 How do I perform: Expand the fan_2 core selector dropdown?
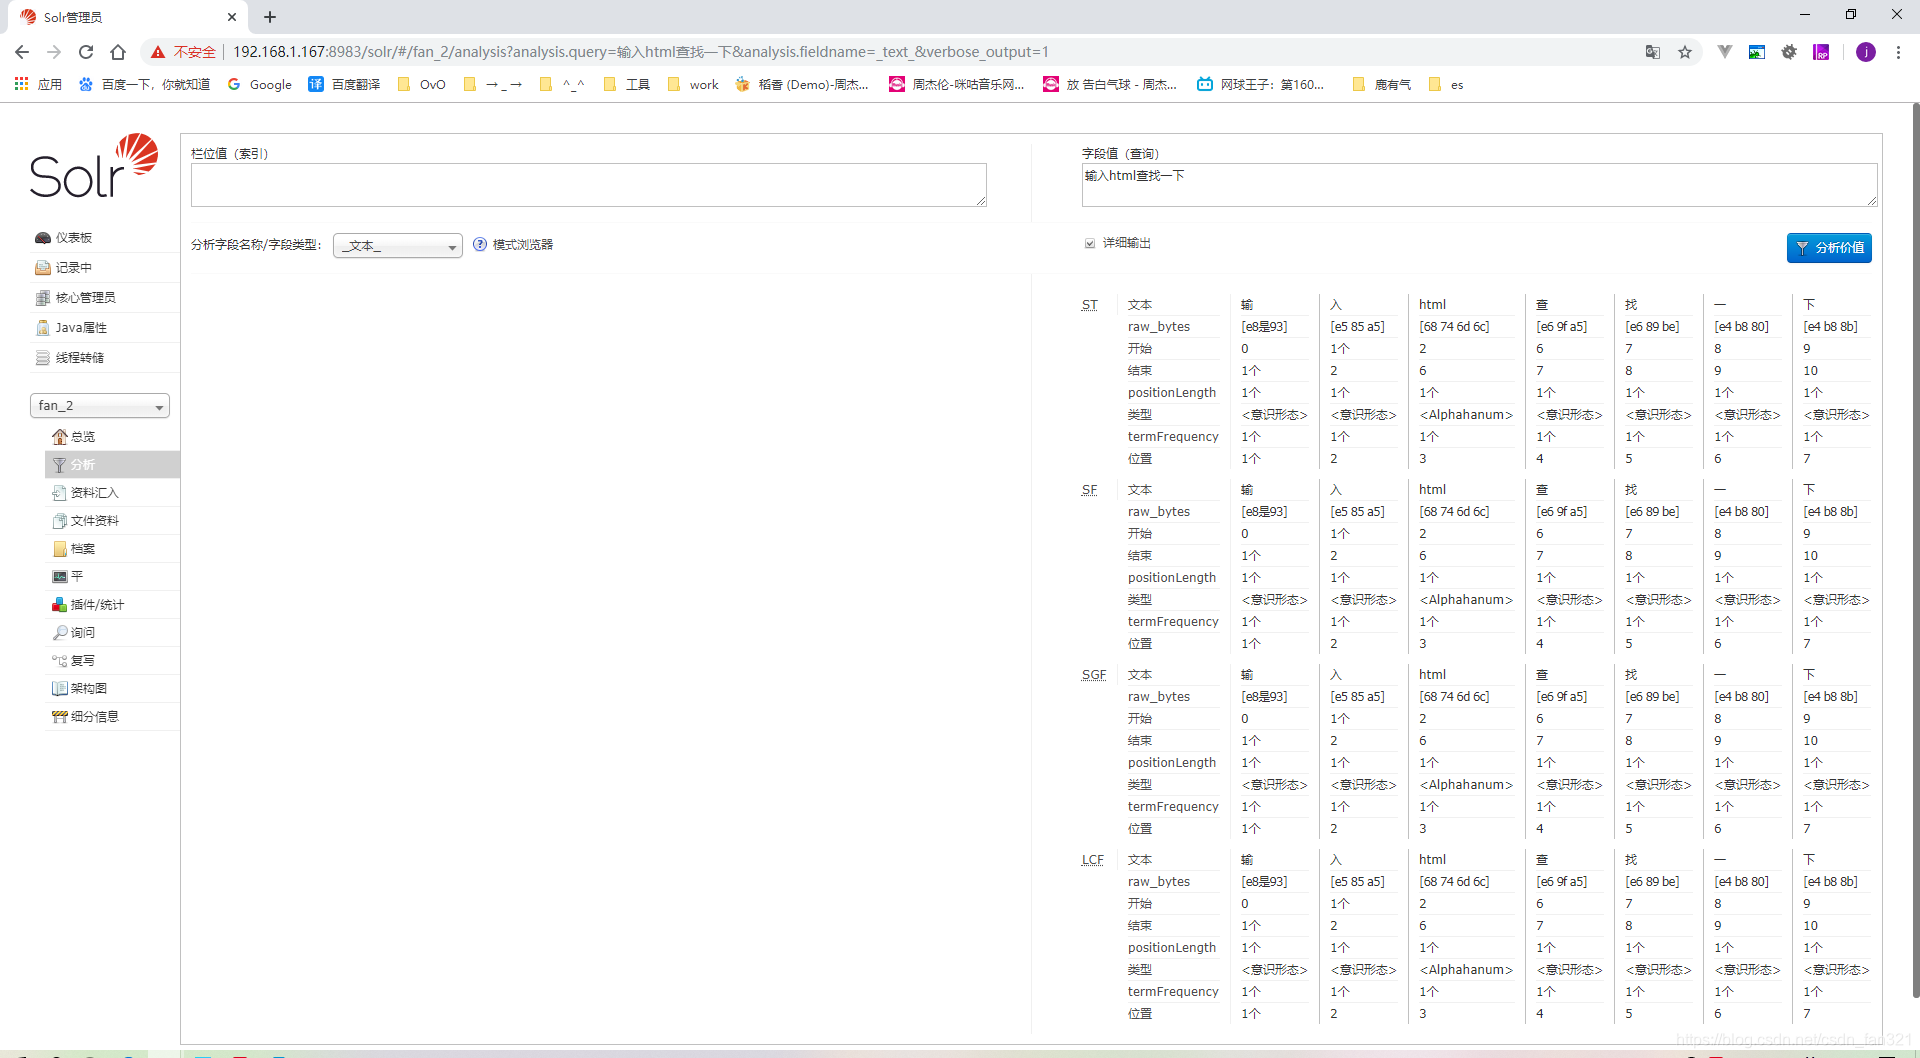pos(100,406)
